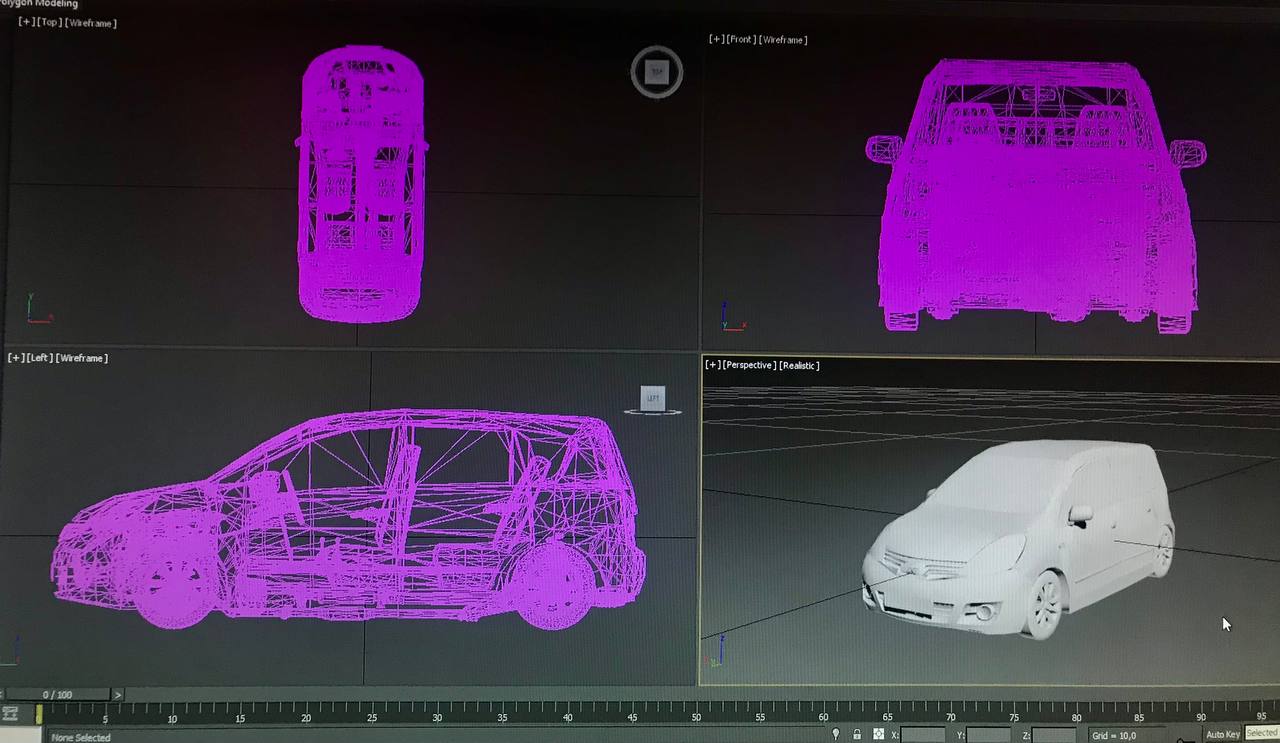Click frame 50 on the timeline
The height and width of the screenshot is (743, 1280).
point(696,717)
